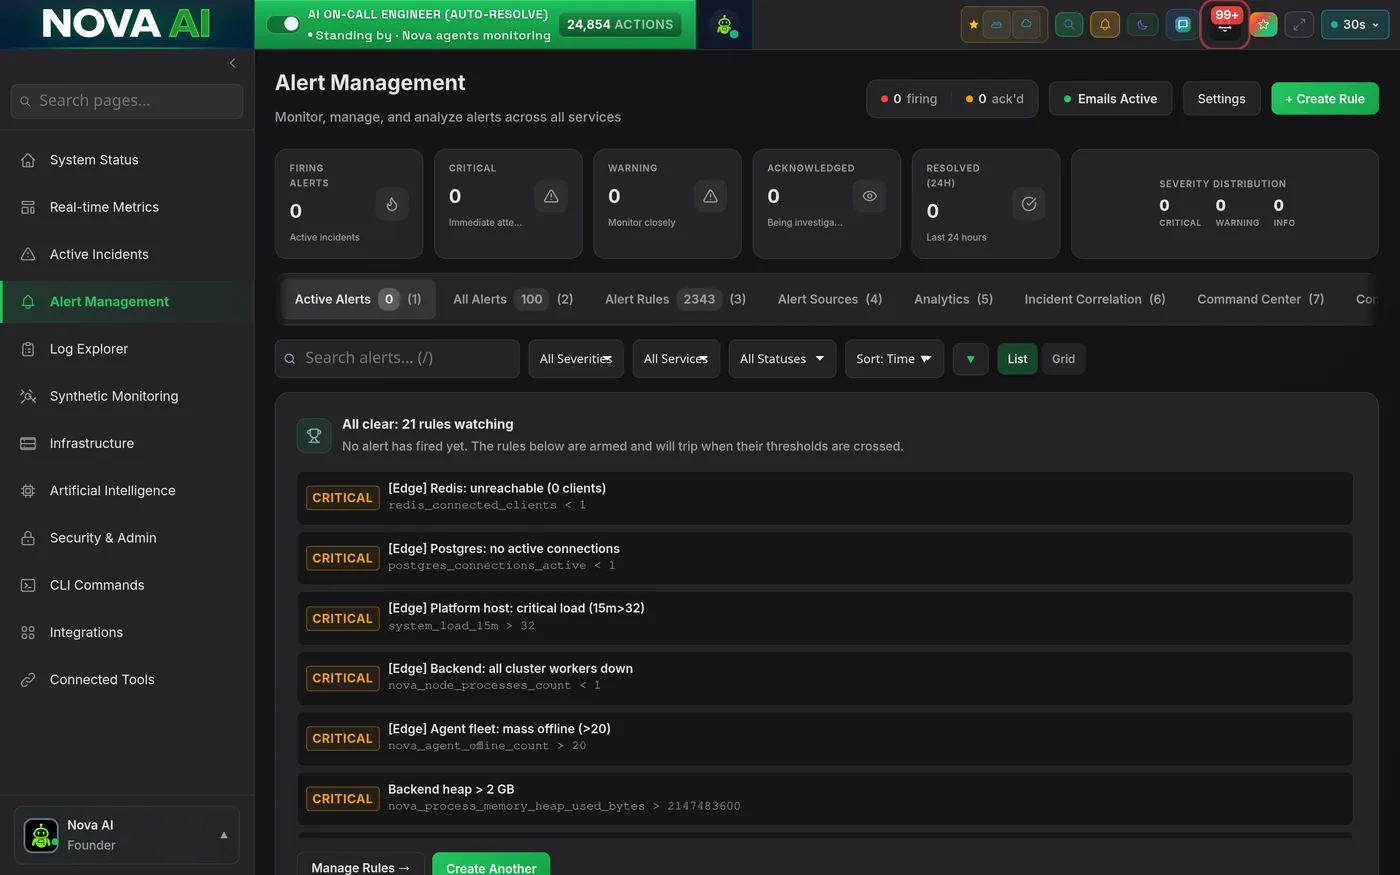Open the Sort: Time dropdown

point(894,359)
